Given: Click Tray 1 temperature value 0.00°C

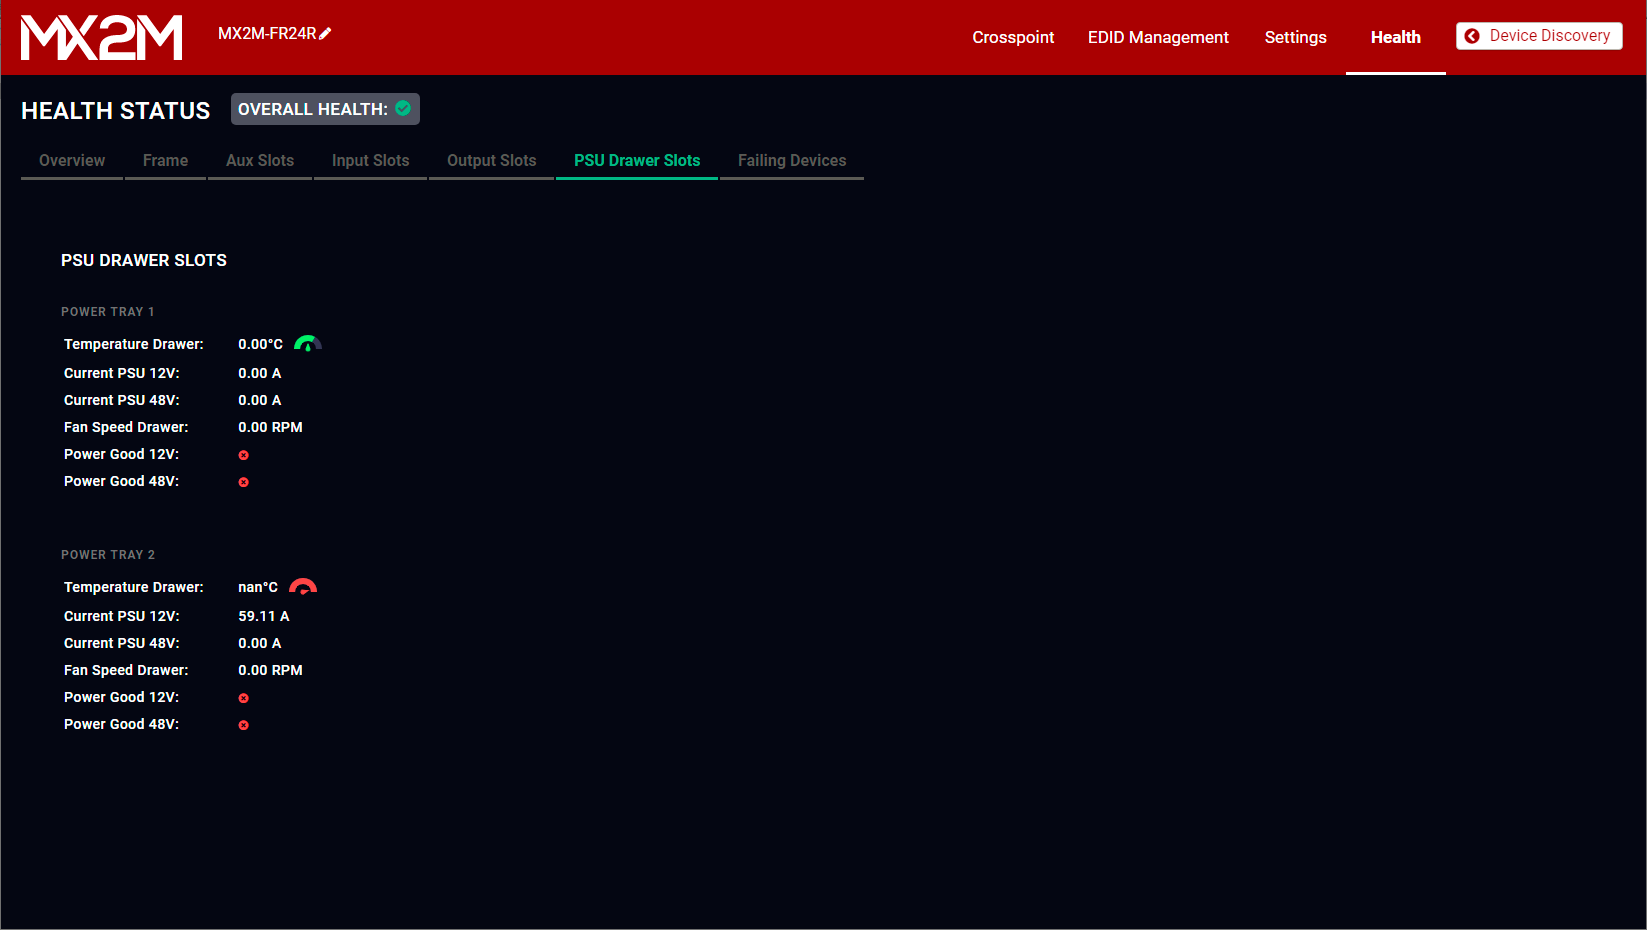Looking at the screenshot, I should point(260,344).
